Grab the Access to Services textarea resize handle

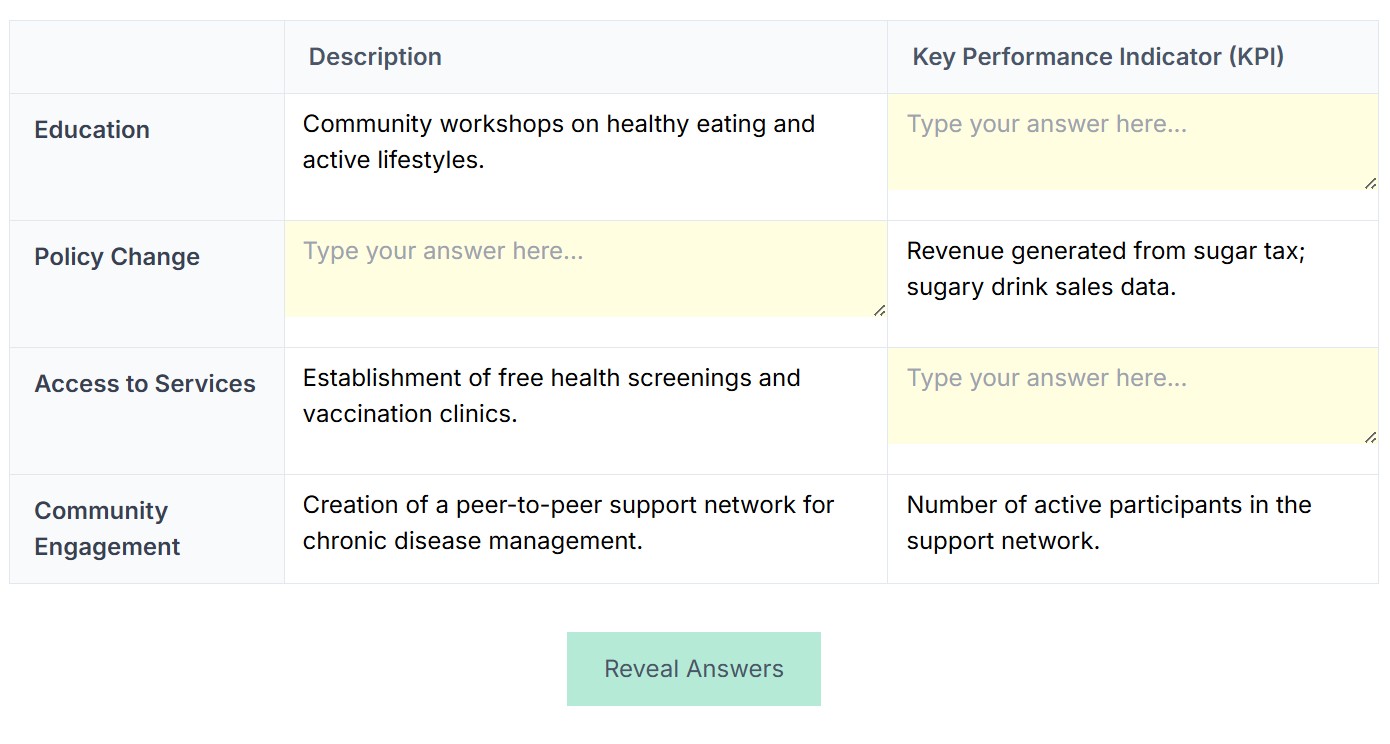1370,437
